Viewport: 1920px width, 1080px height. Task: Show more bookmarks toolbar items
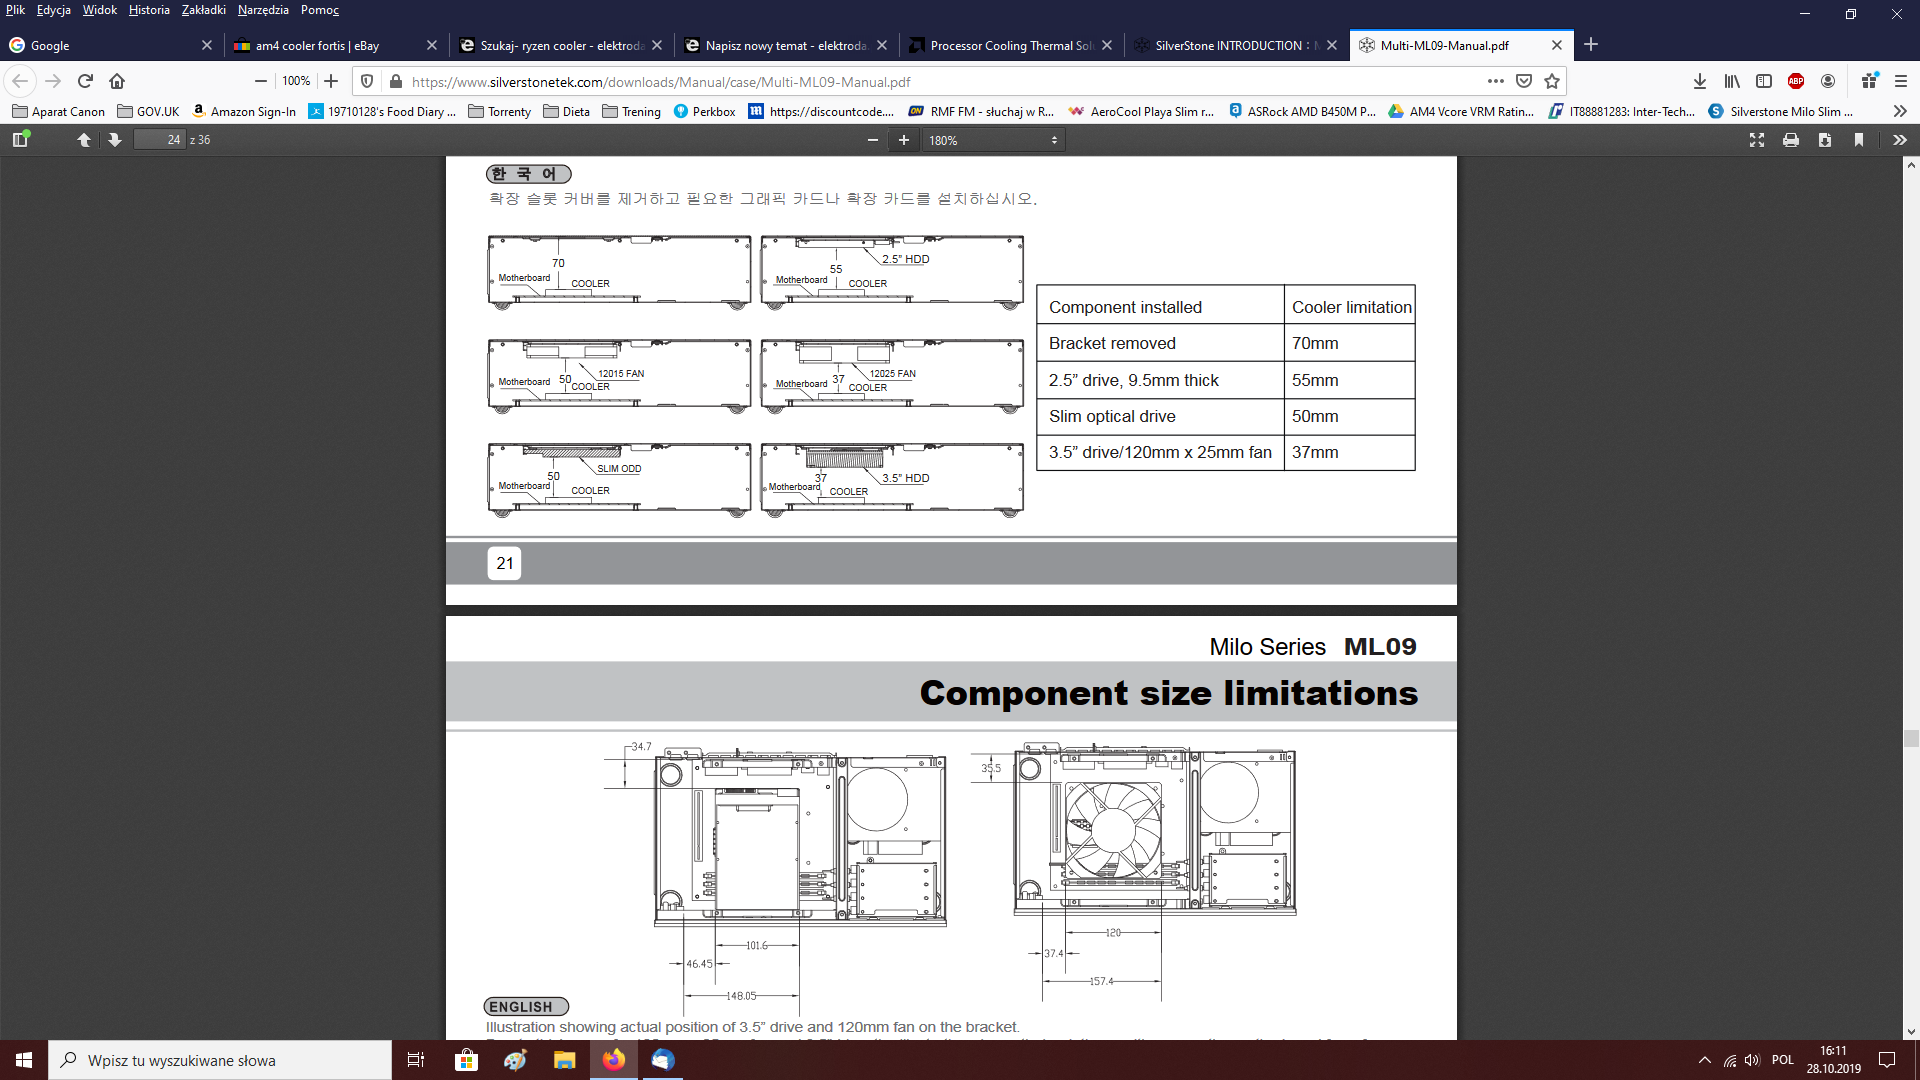[1900, 111]
